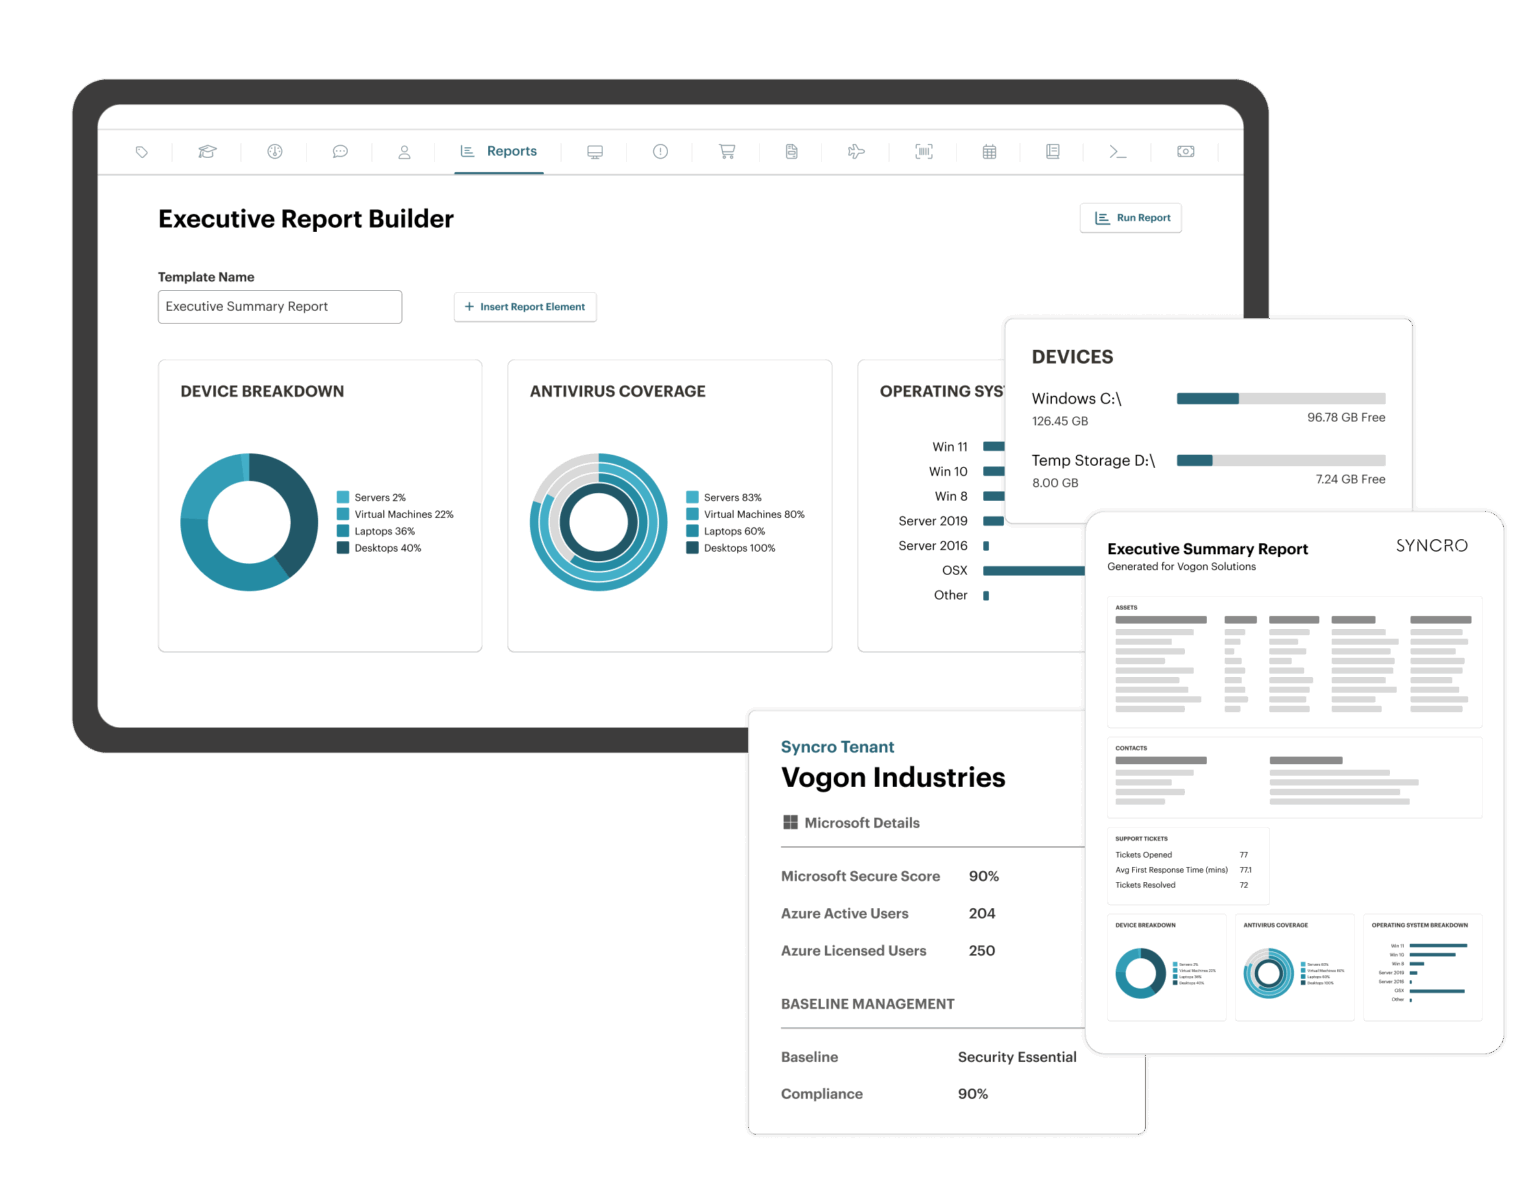Click the Virtual Machines 80% legend text

tap(754, 514)
